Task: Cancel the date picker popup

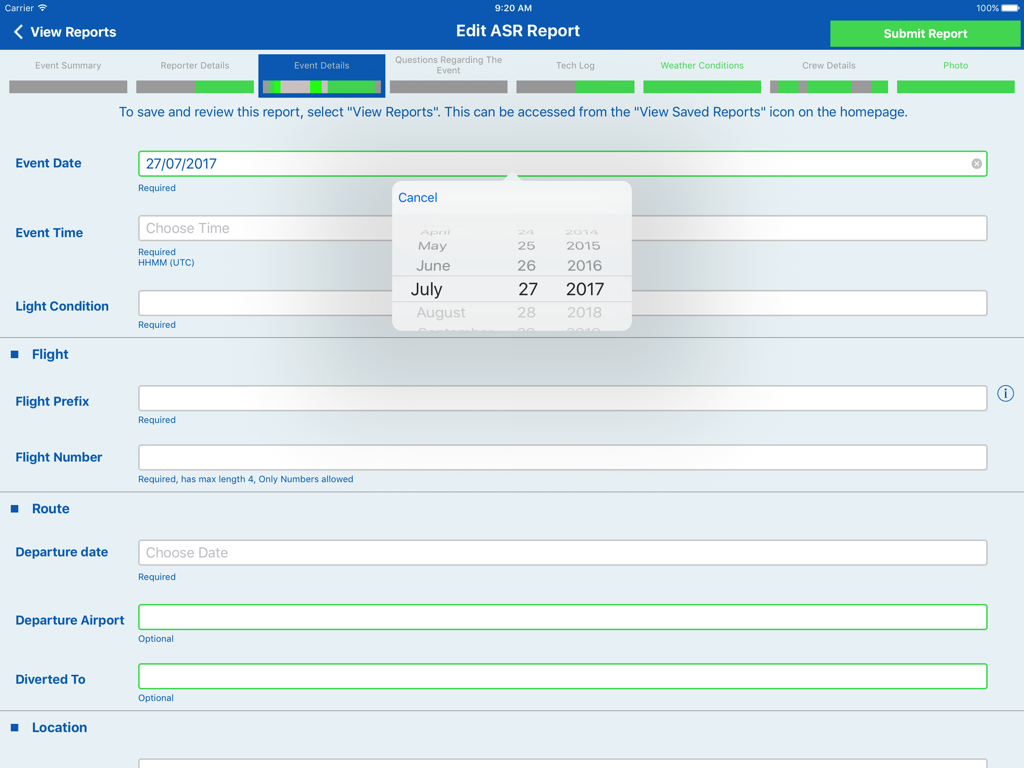Action: [x=417, y=197]
